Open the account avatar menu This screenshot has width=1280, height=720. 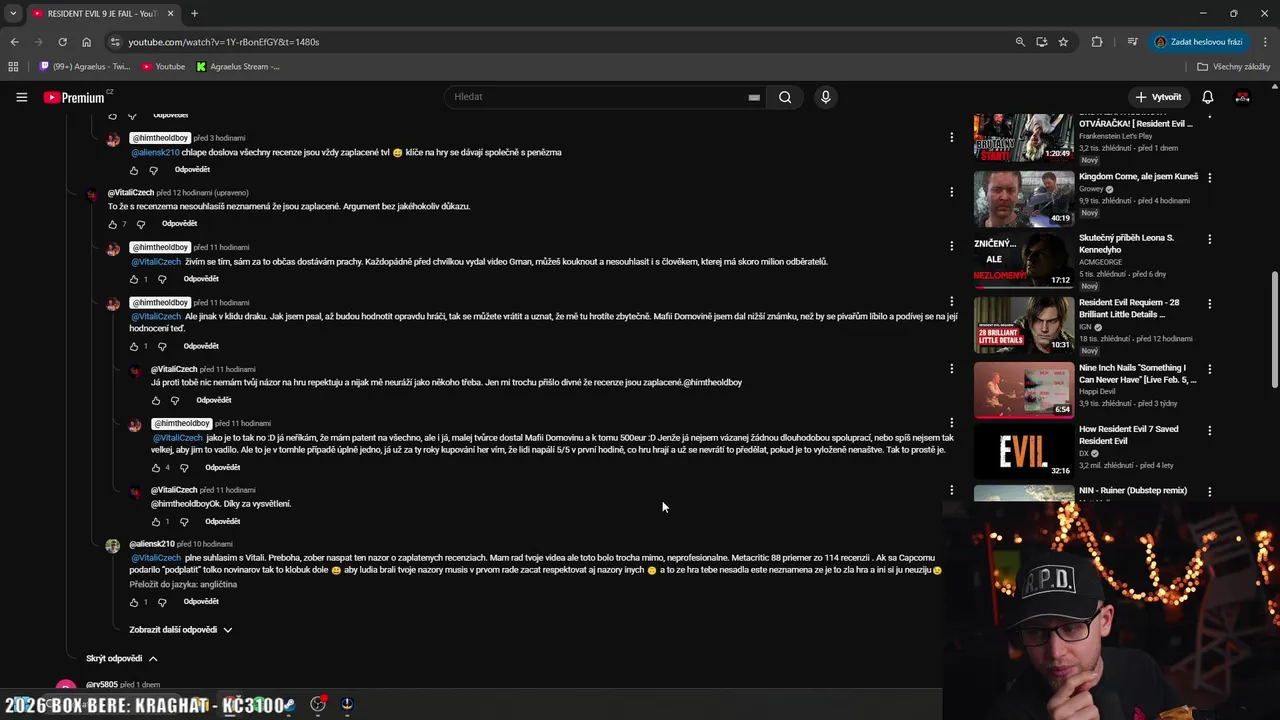pyautogui.click(x=1242, y=97)
